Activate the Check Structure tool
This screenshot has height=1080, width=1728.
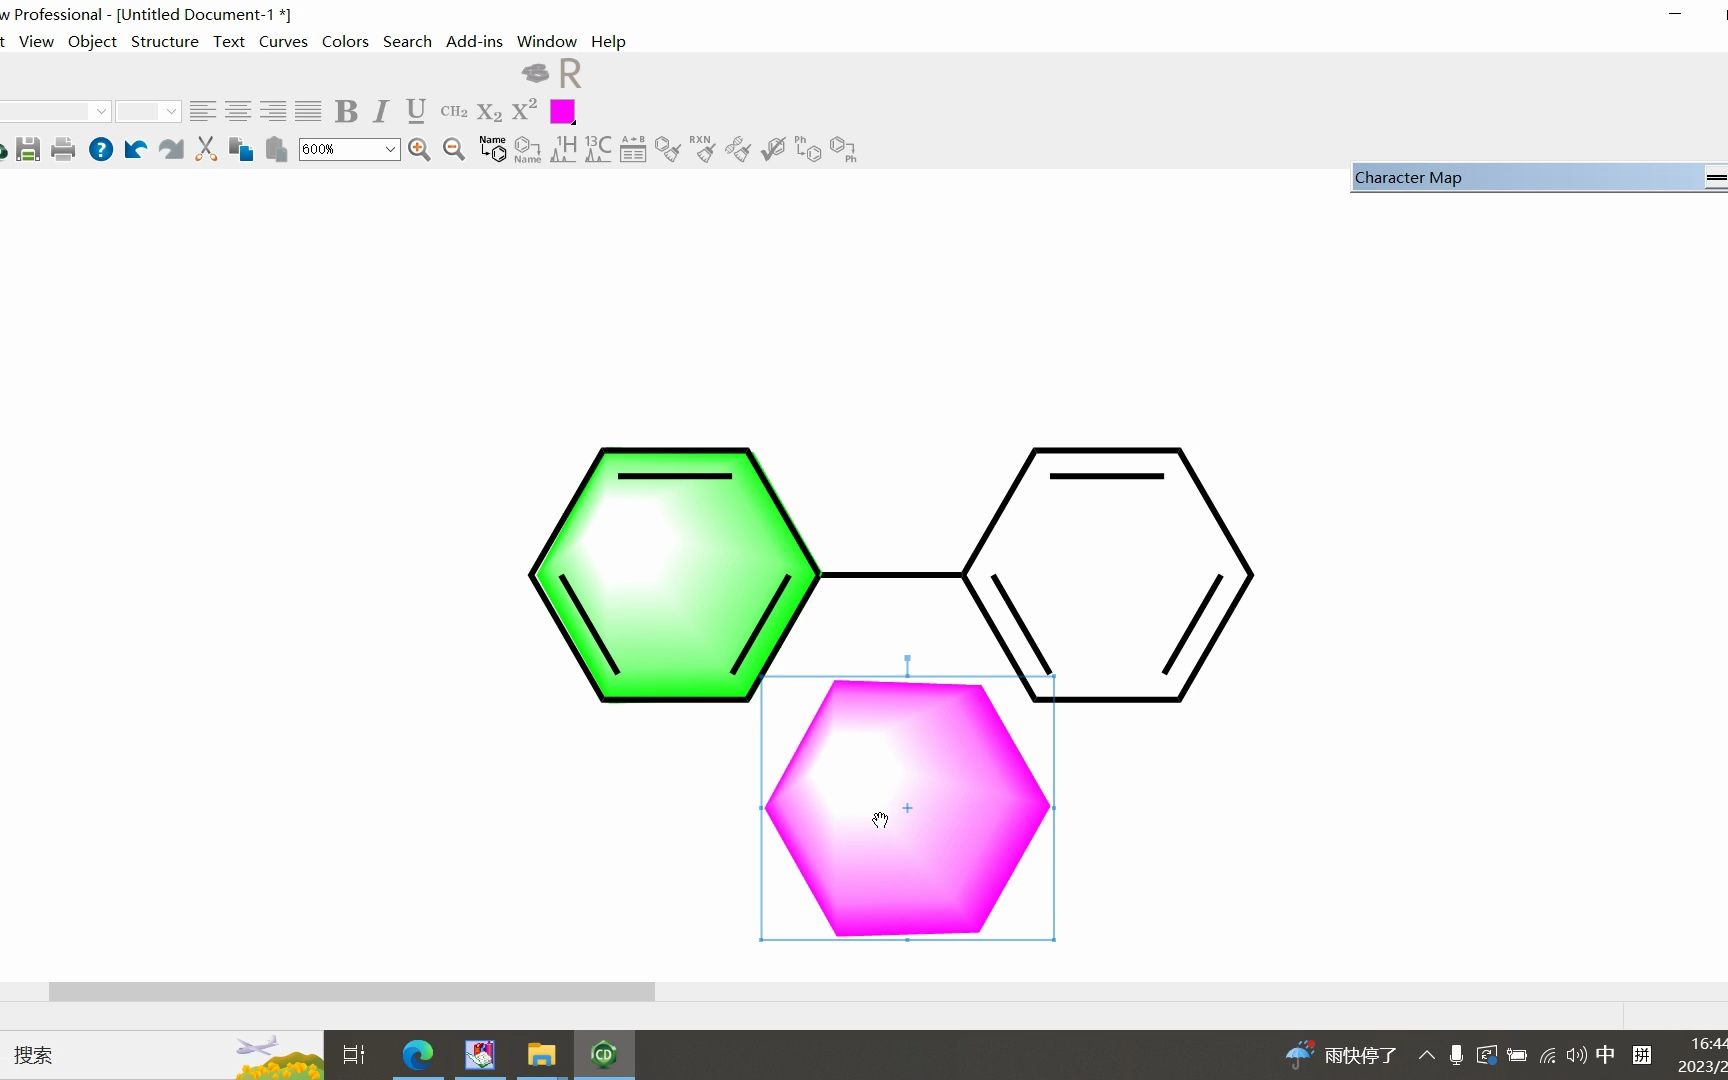(772, 149)
